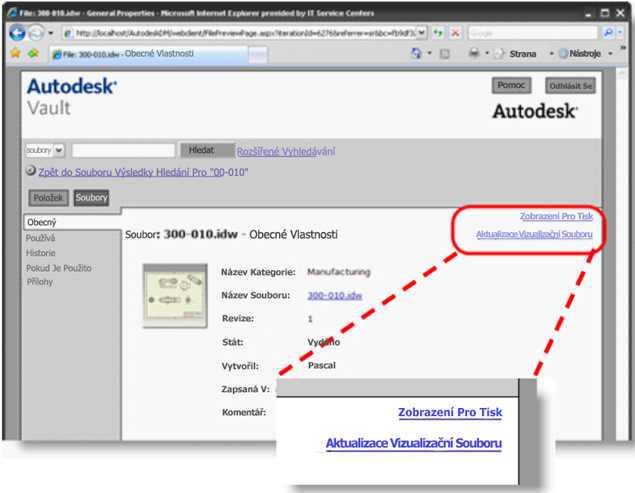Click the Autodesk Vault logo
635x493 pixels.
[x=72, y=97]
